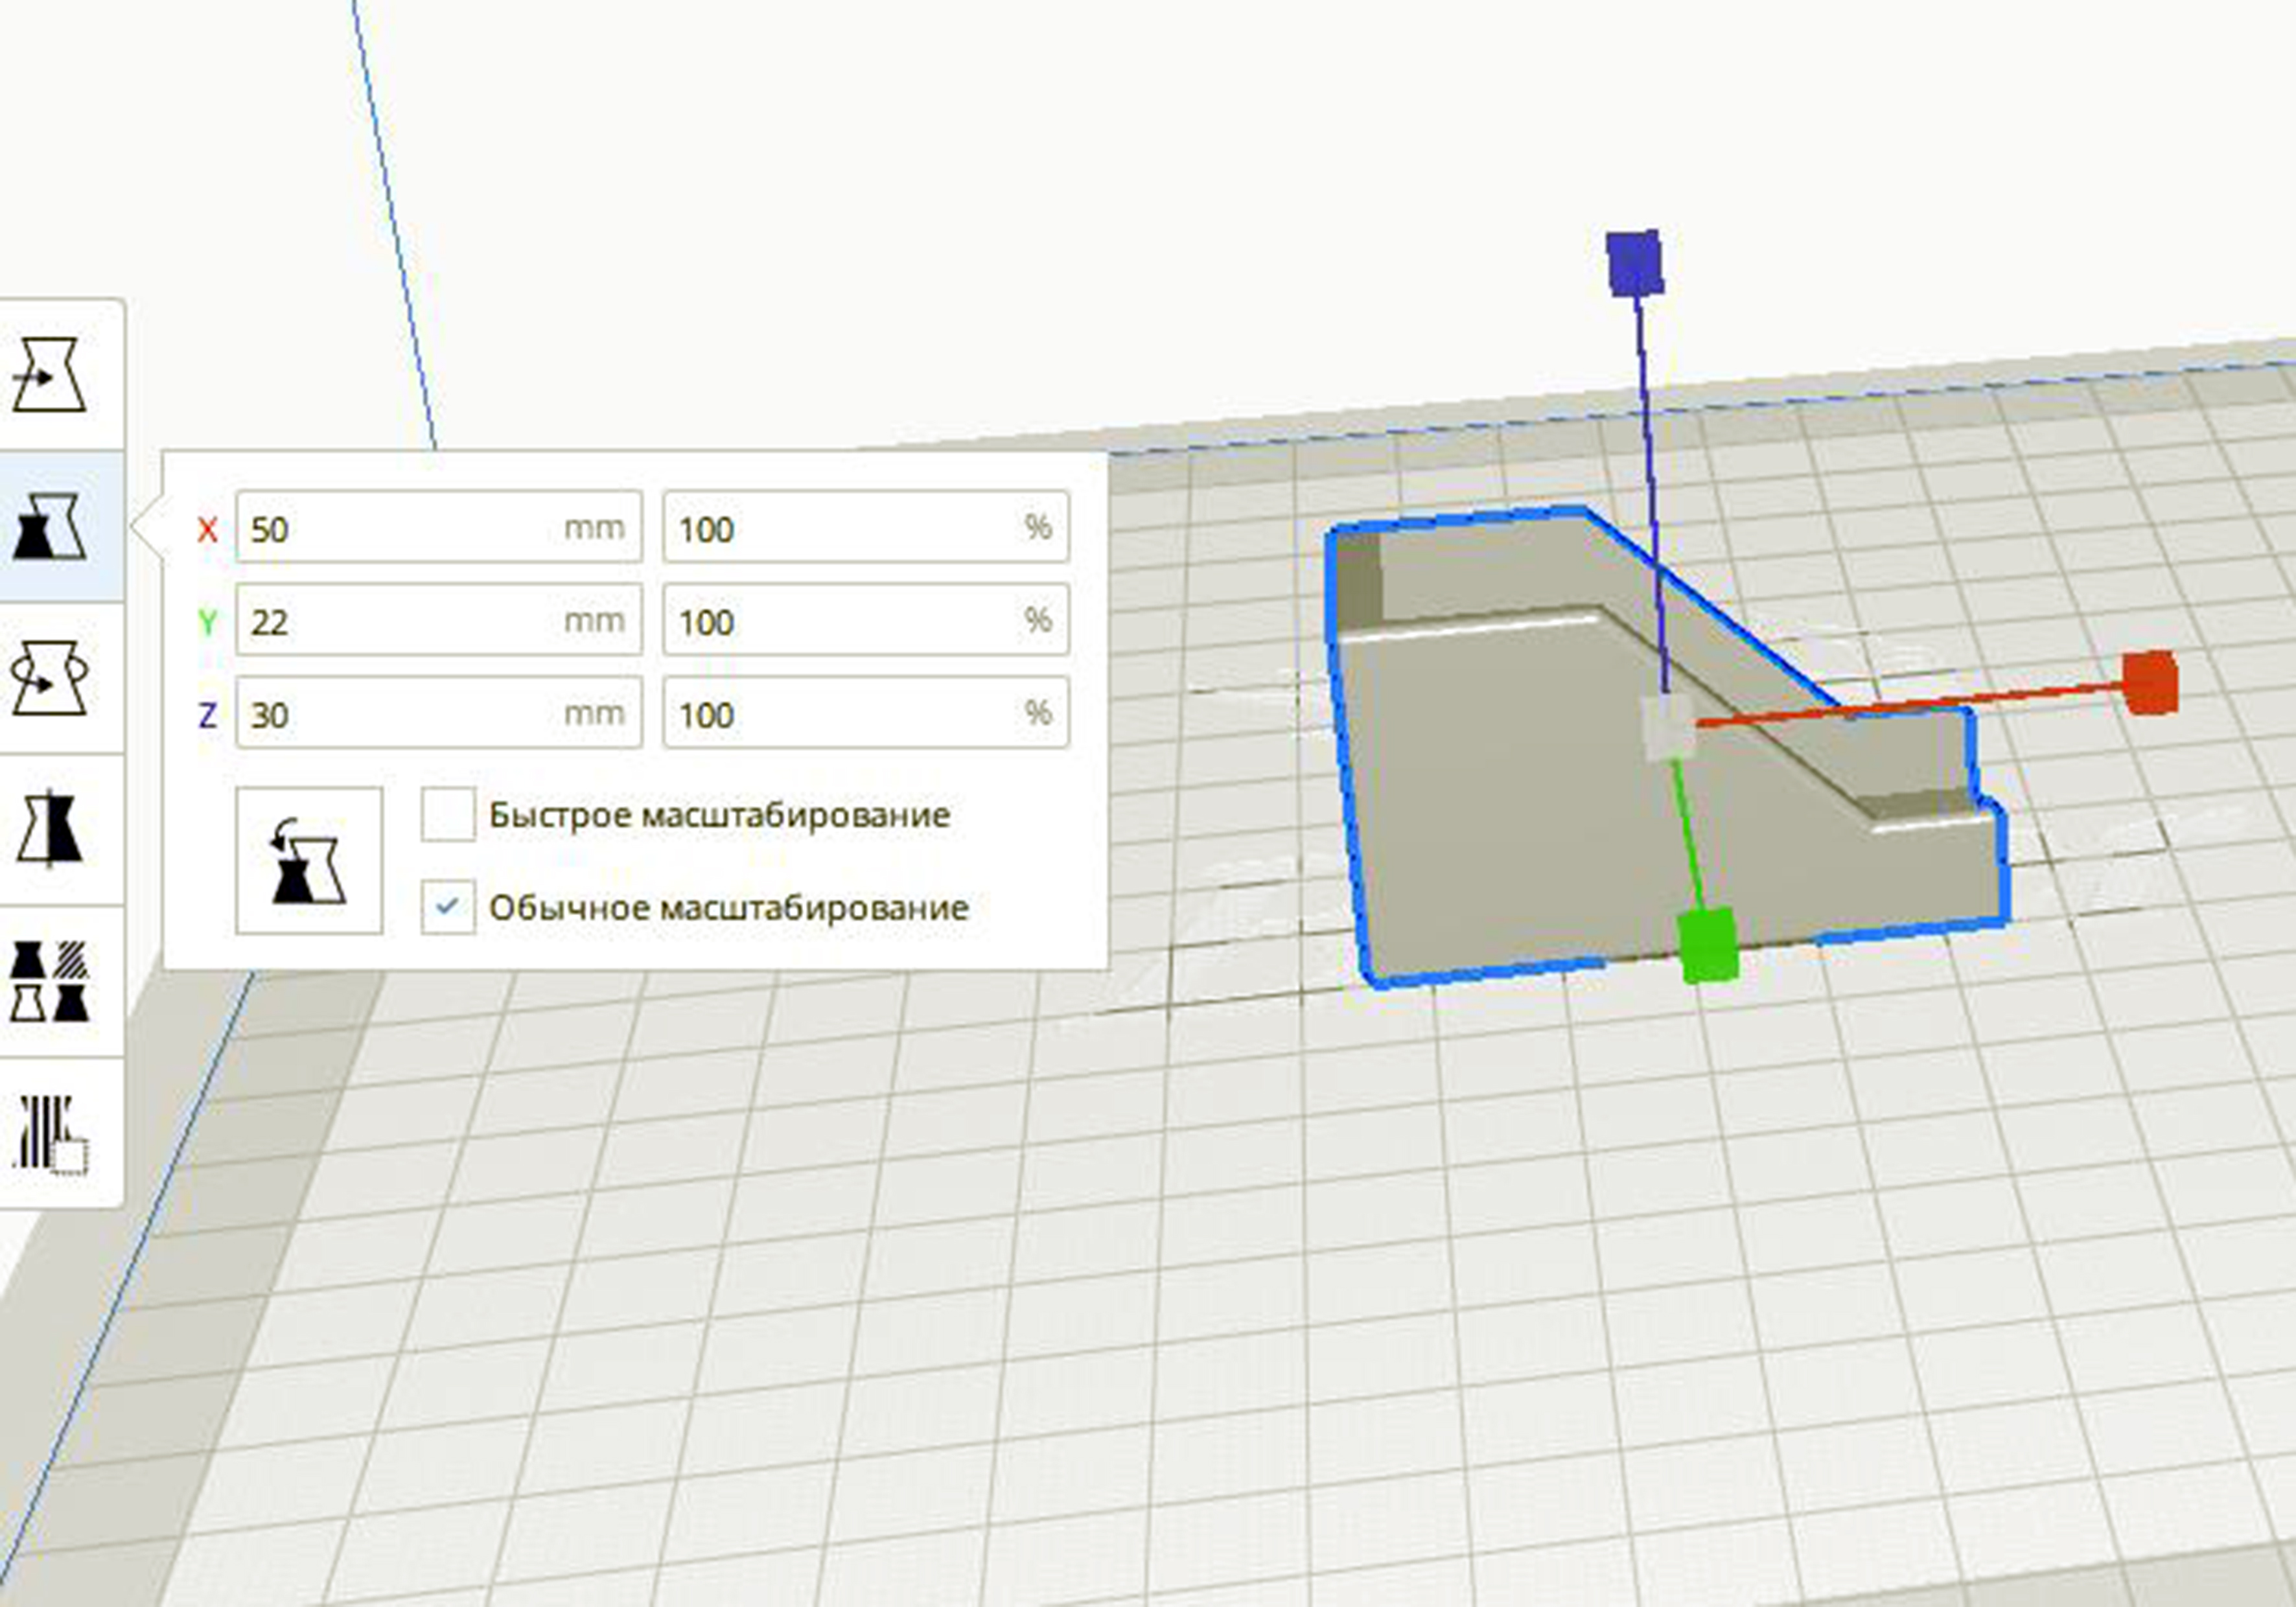Click the Z scale percent field
The image size is (2296, 1607).
(866, 713)
